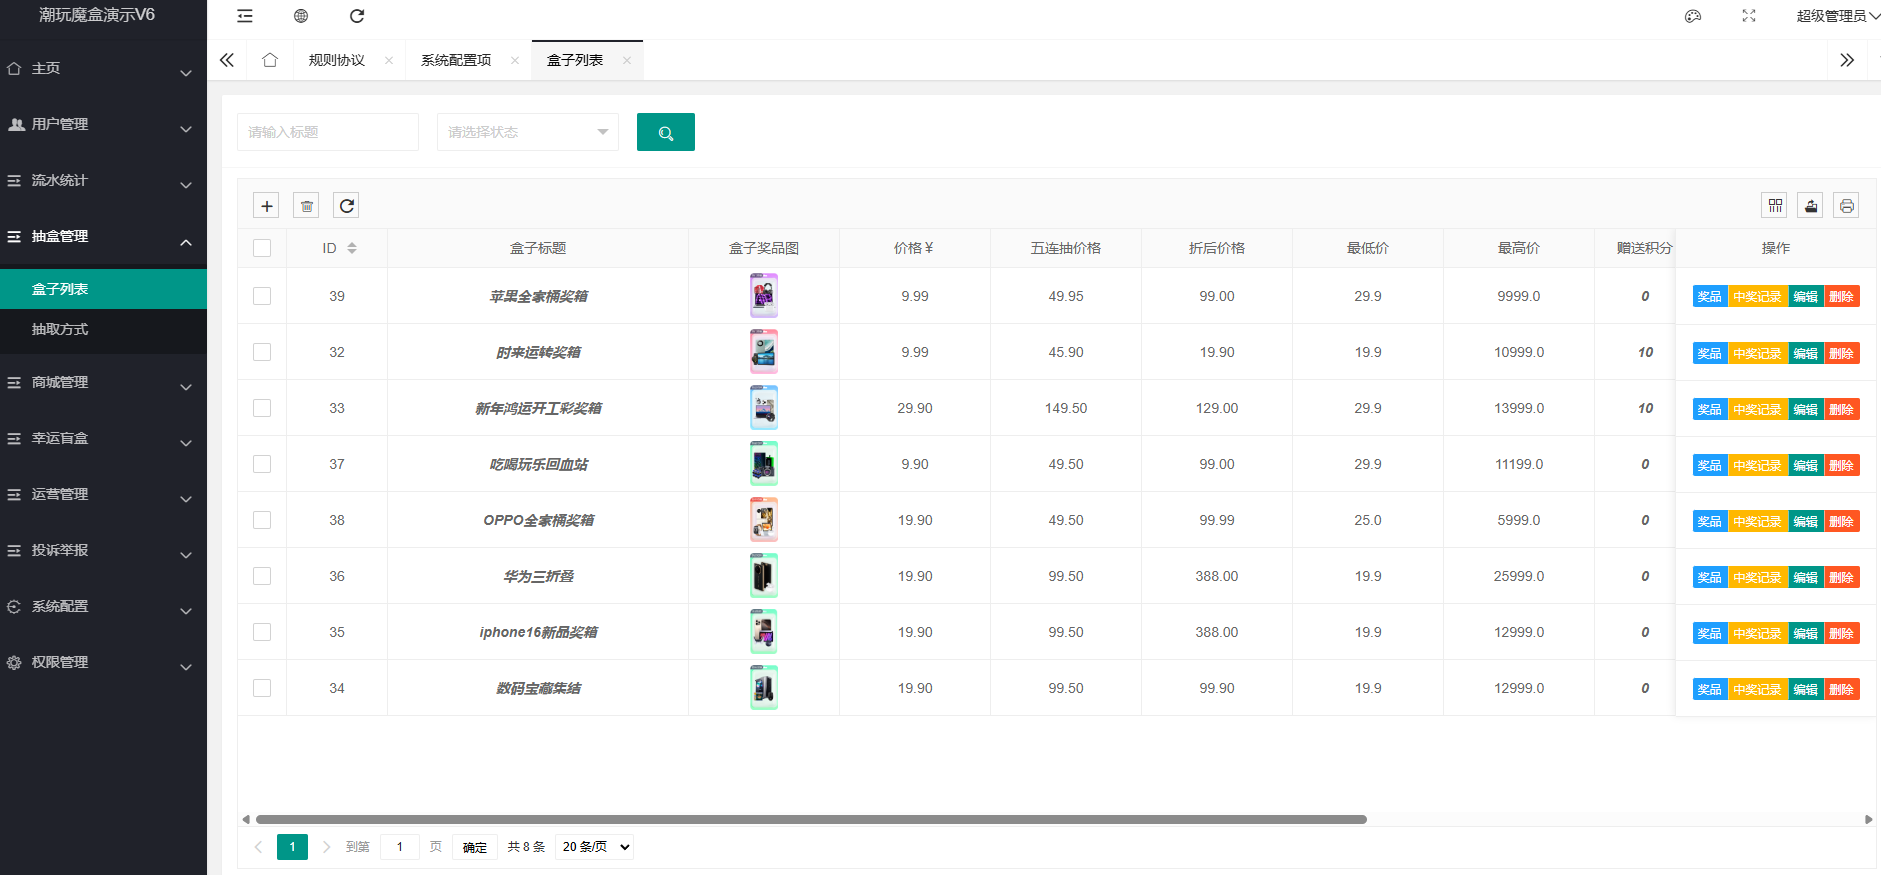Screen dimensions: 1881x875
Task: Click the table refresh icon
Action: tap(346, 206)
